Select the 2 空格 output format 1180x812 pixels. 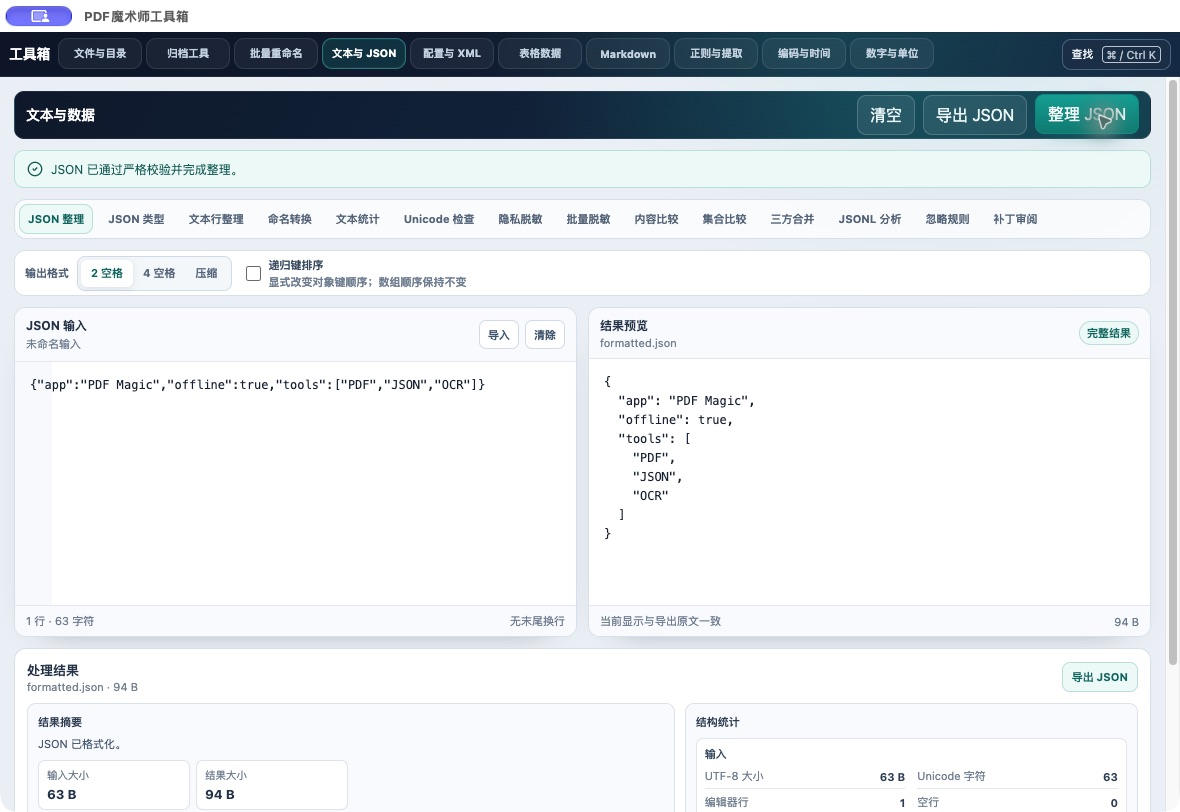pos(107,273)
